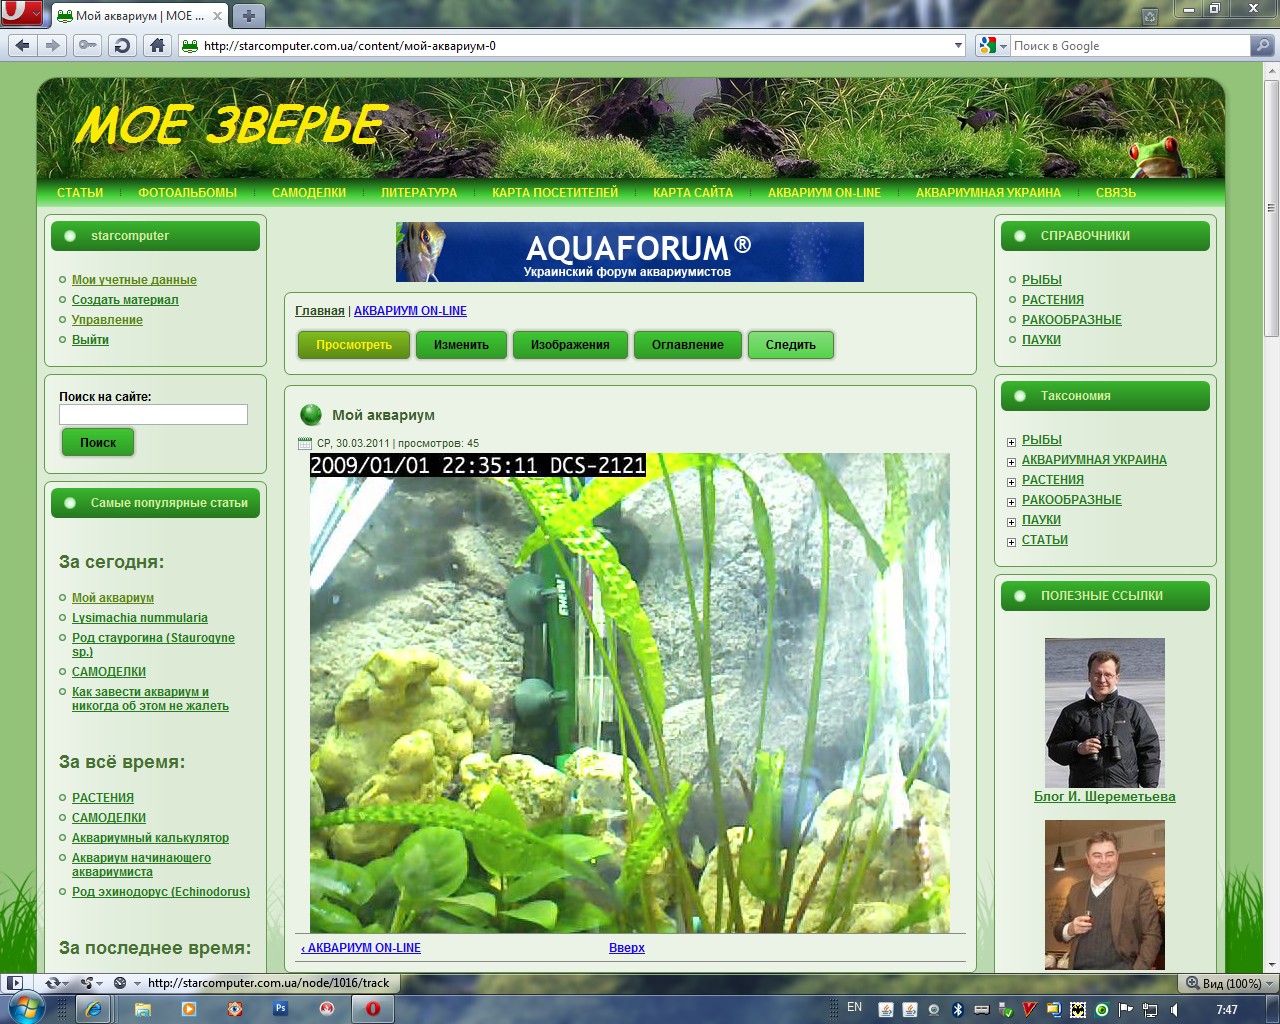
Task: Click the Bluetooth icon in system tray
Action: (957, 1009)
